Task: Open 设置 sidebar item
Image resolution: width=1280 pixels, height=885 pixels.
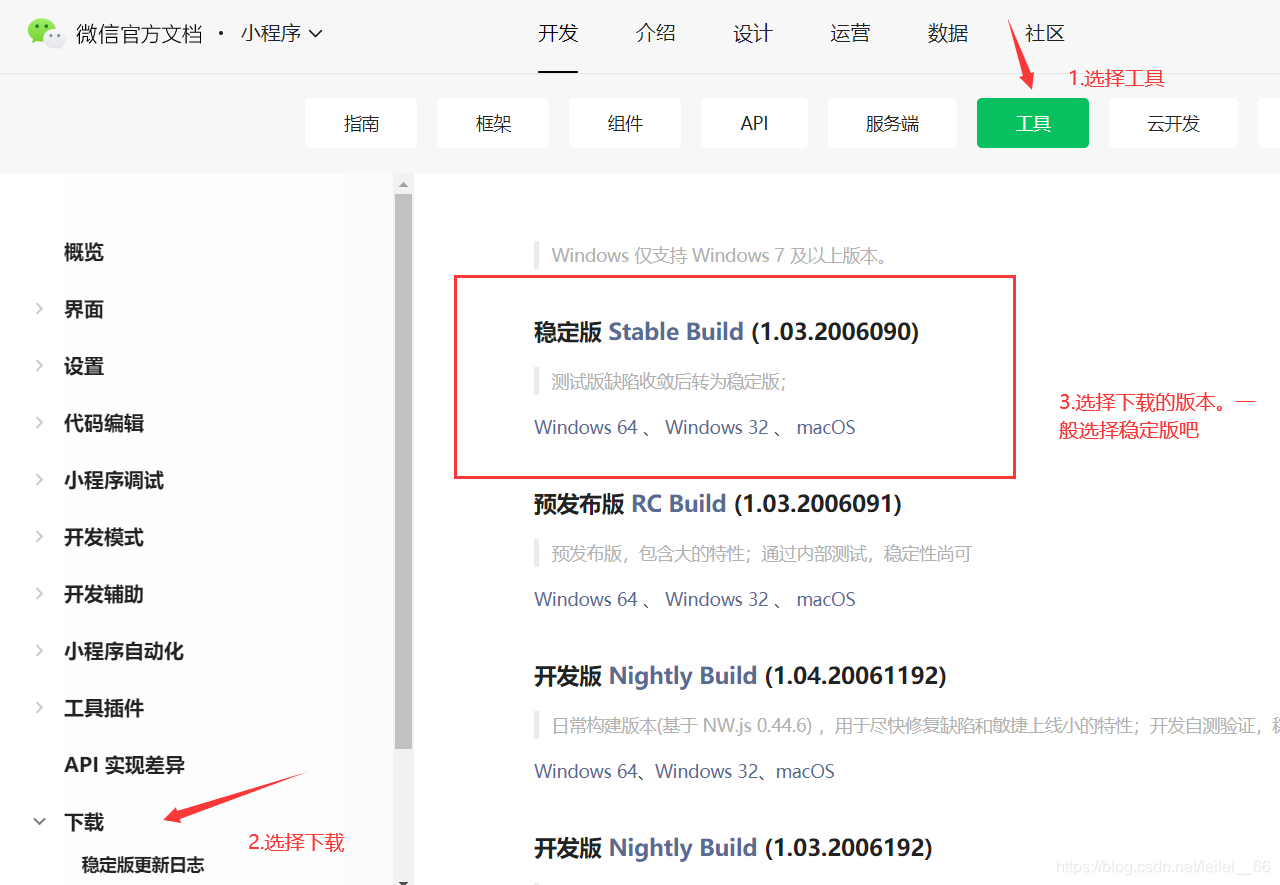Action: coord(84,366)
